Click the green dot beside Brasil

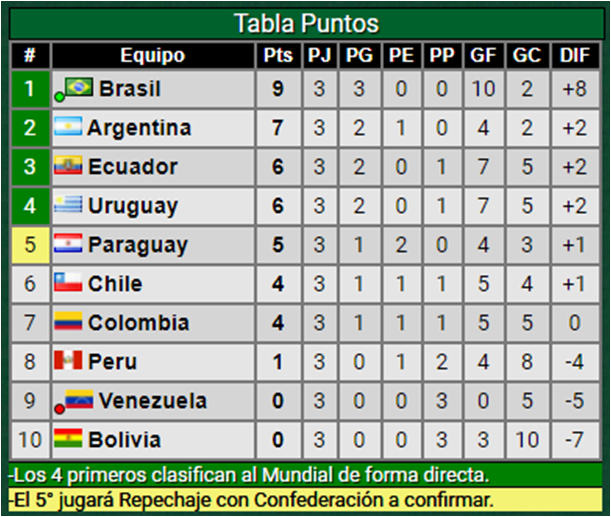[60, 97]
